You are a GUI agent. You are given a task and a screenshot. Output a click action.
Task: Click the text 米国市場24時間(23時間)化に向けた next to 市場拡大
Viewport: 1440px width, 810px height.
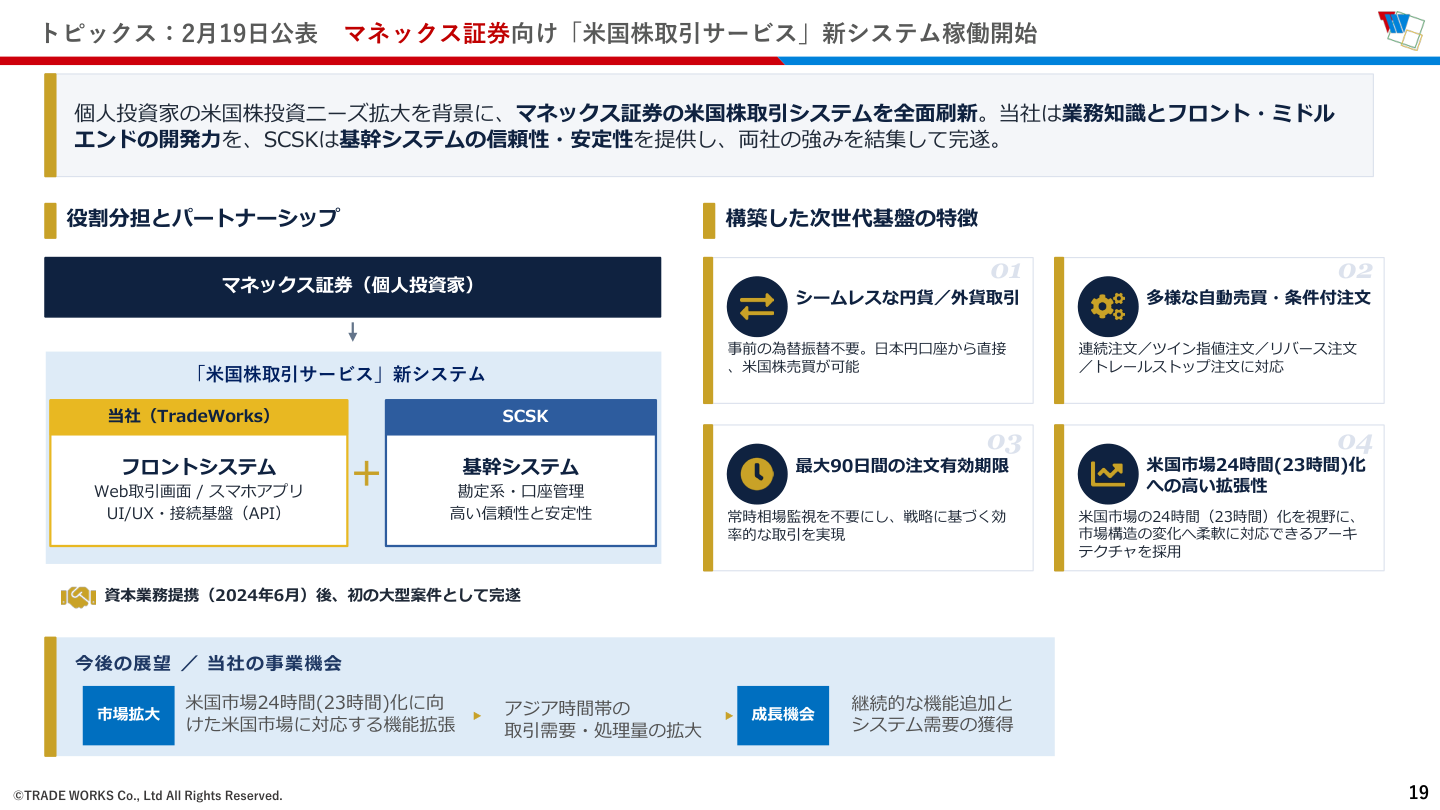[320, 714]
